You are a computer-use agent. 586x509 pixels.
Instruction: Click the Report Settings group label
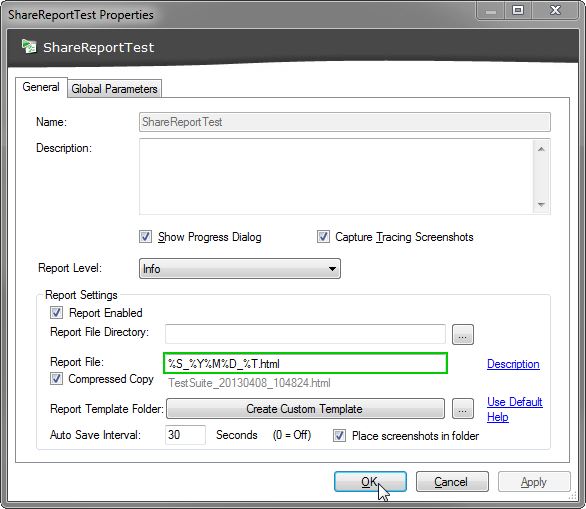(81, 295)
